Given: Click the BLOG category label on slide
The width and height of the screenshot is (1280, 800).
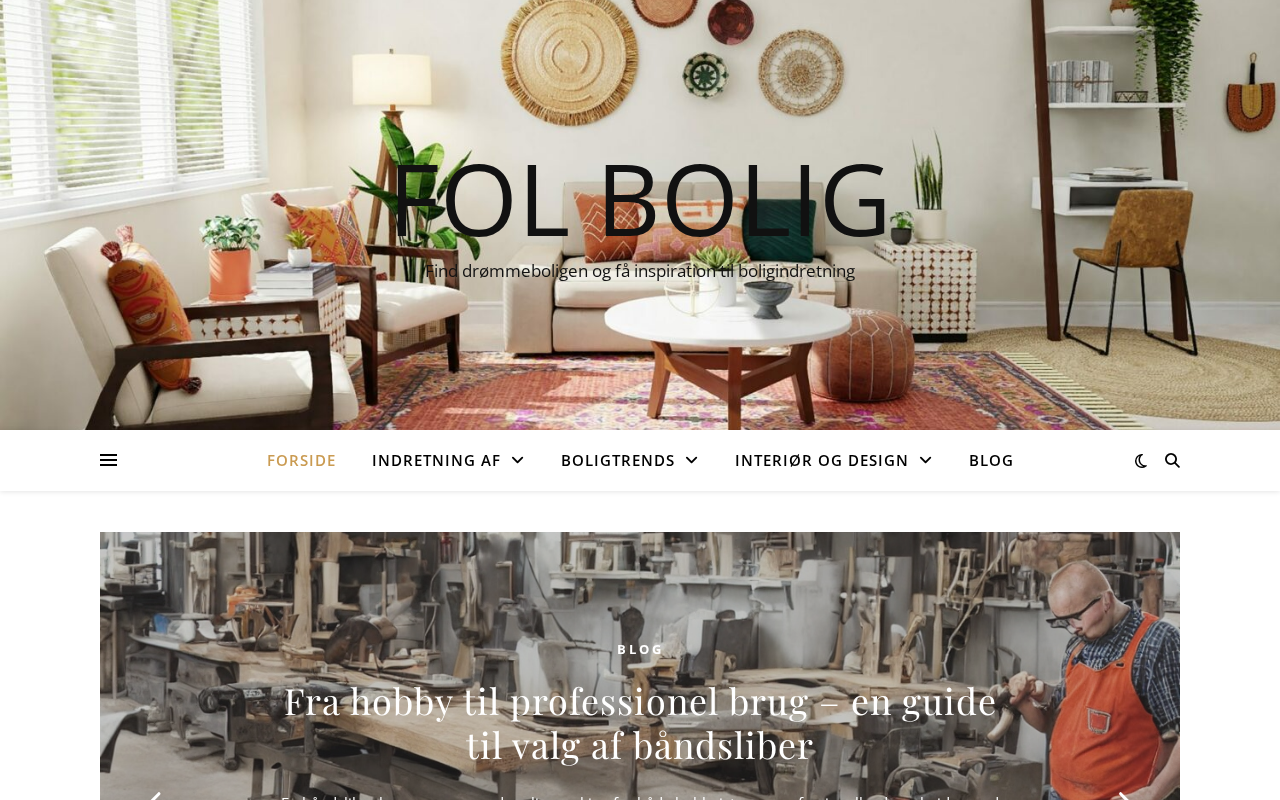Looking at the screenshot, I should (x=640, y=649).
